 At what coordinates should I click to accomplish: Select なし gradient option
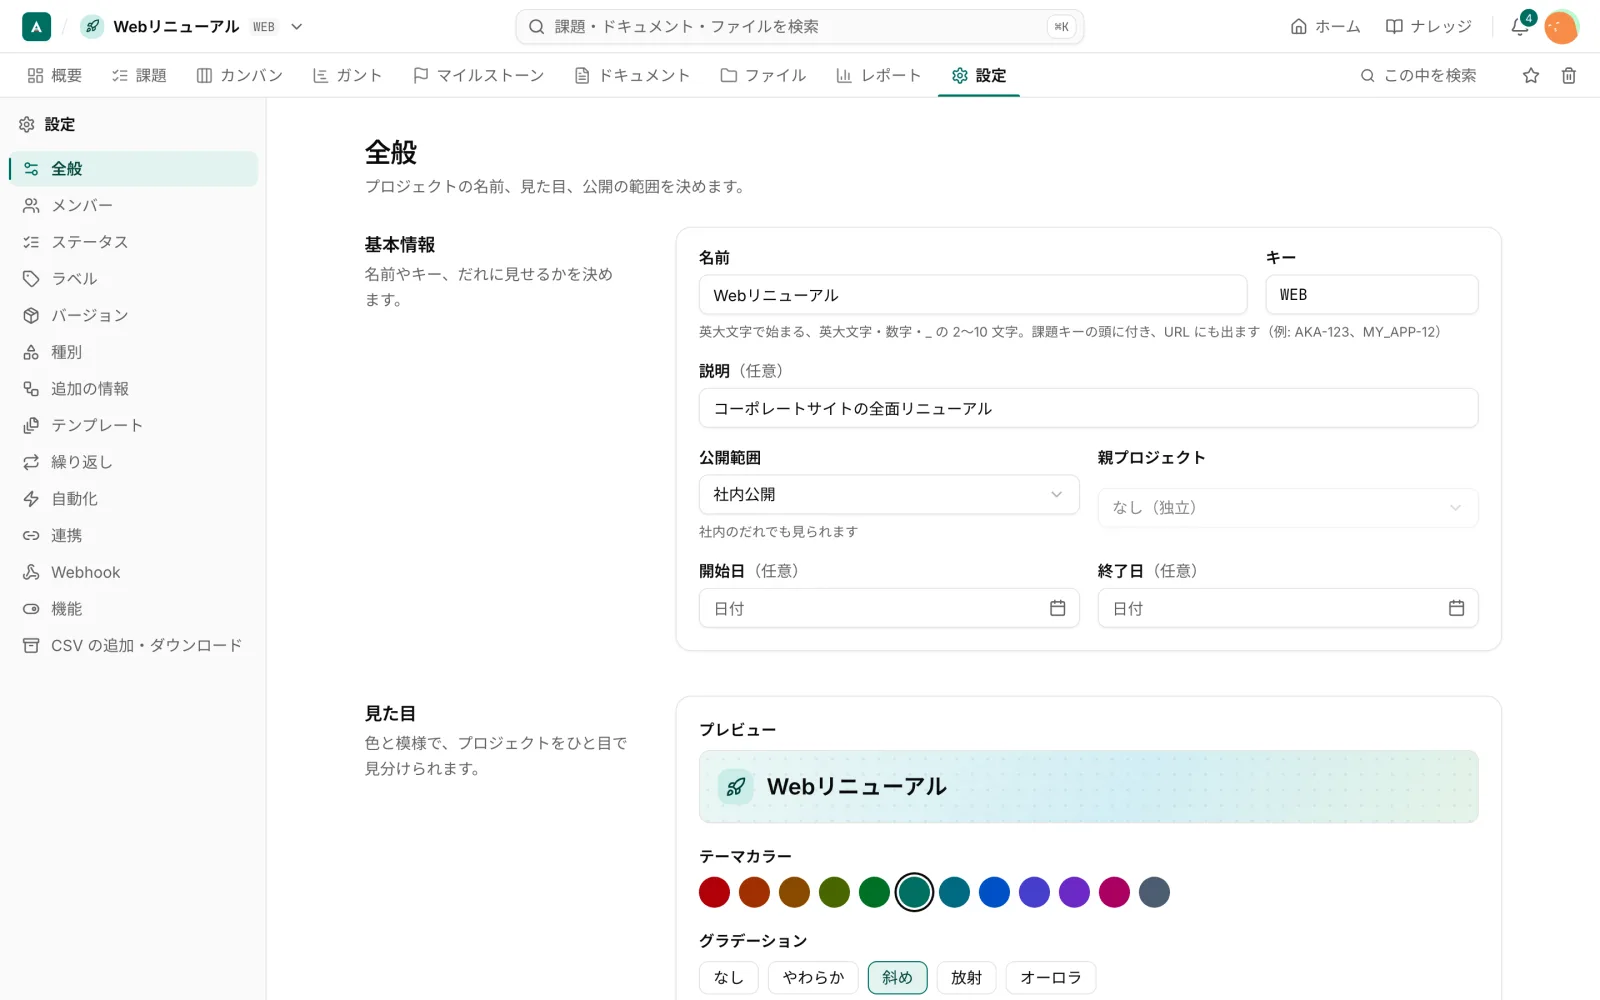[x=728, y=977]
